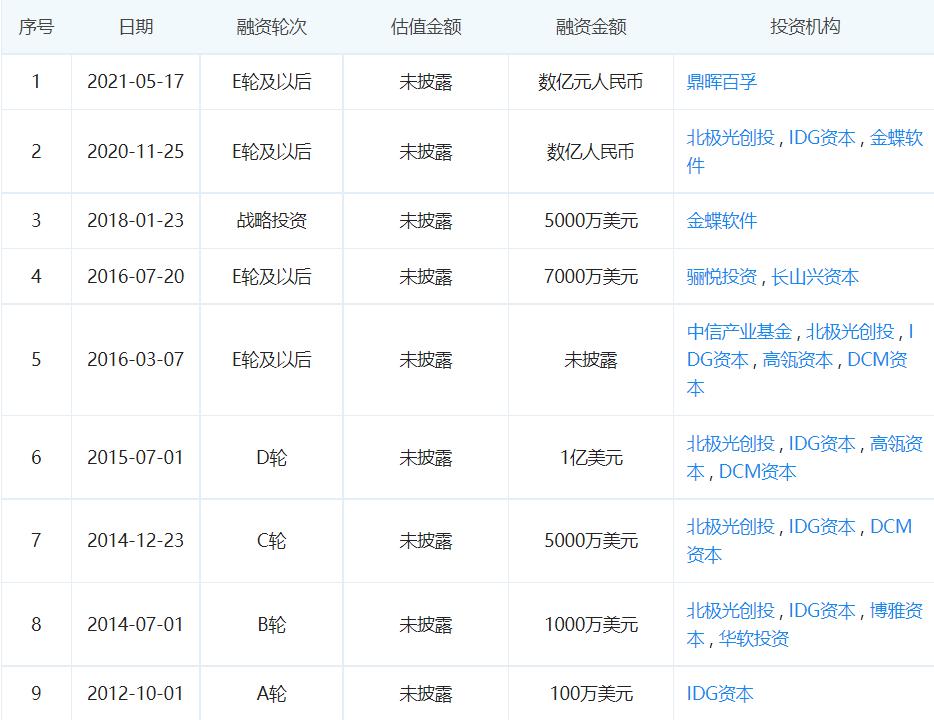This screenshot has width=934, height=720.
Task: Click the 1亿美元 amount cell
Action: [x=591, y=458]
